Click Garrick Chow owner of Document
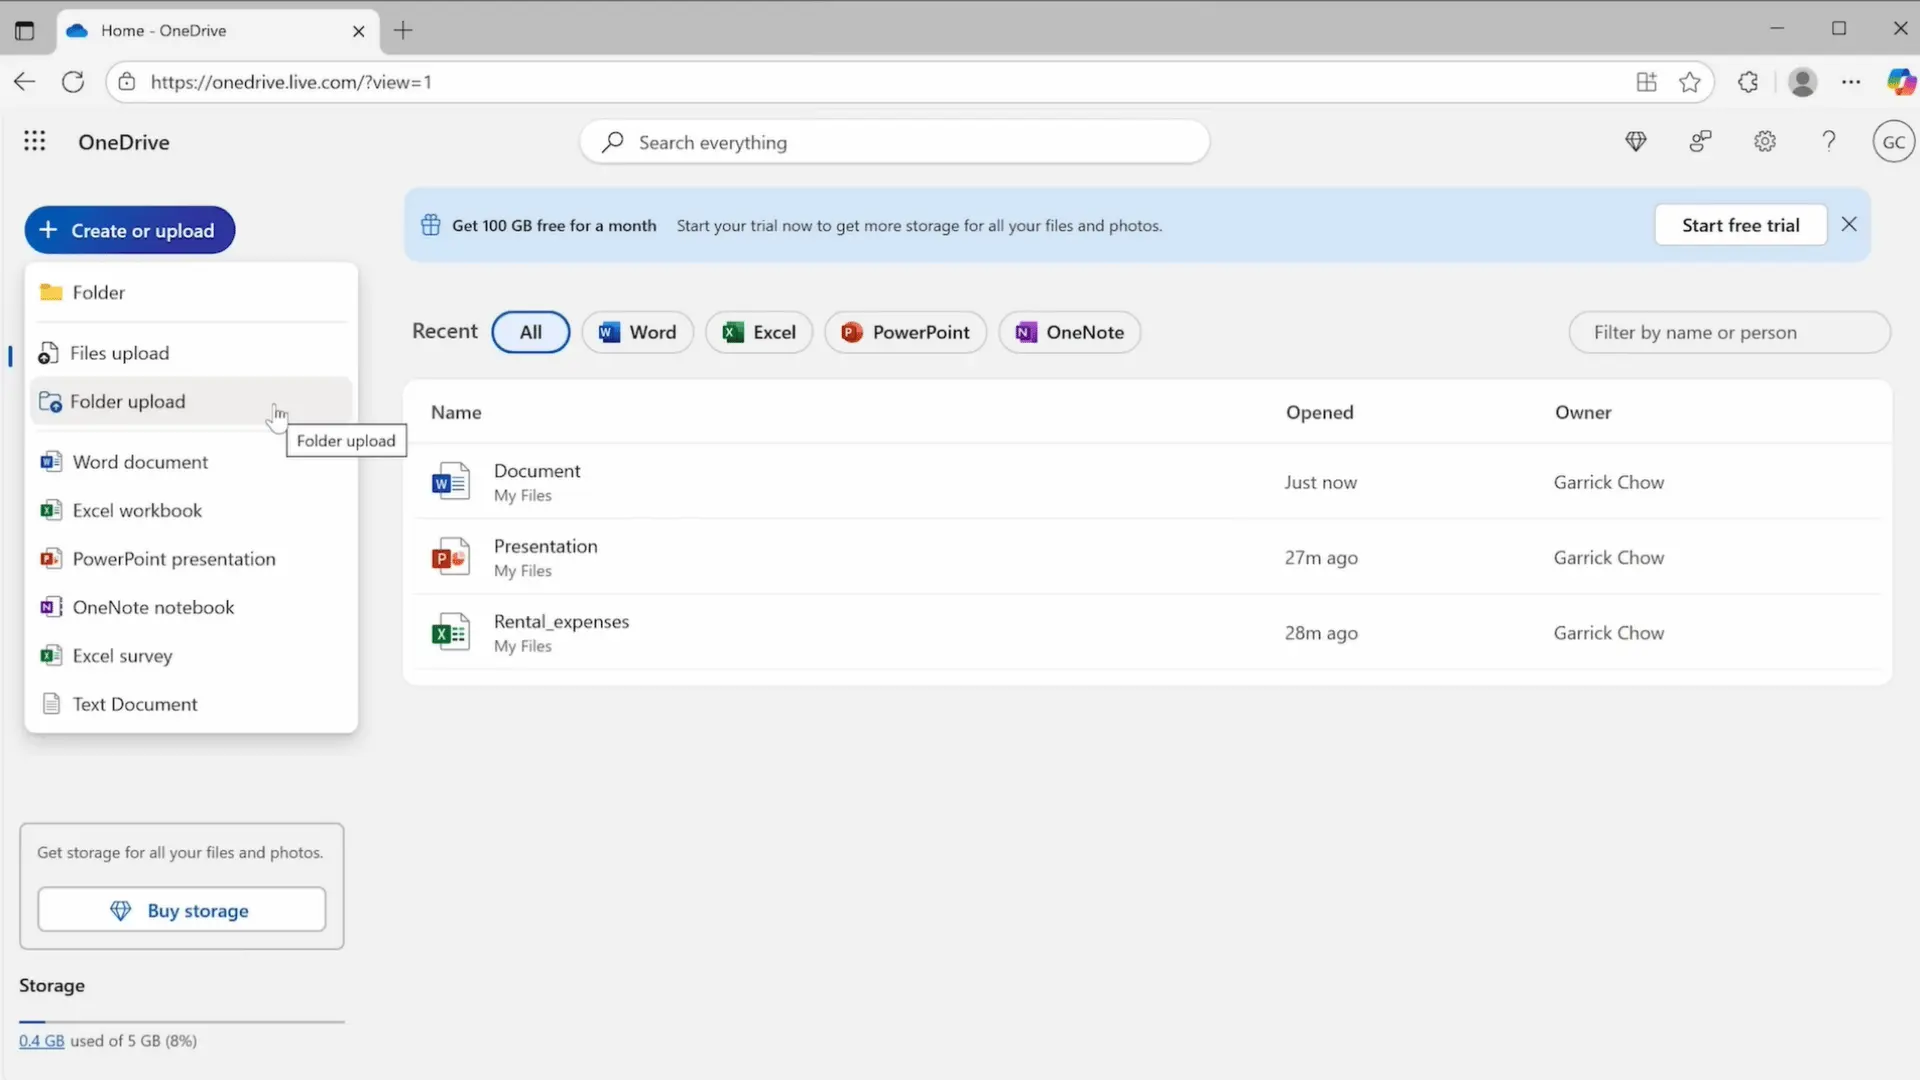Image resolution: width=1920 pixels, height=1080 pixels. click(x=1608, y=482)
